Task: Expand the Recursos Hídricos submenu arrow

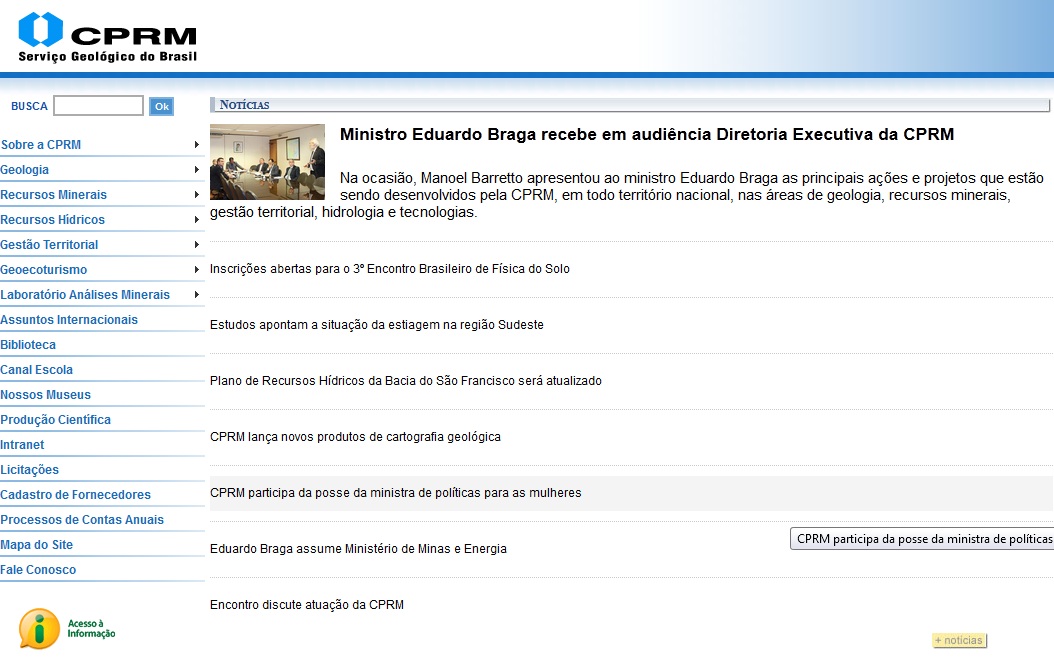Action: coord(197,220)
